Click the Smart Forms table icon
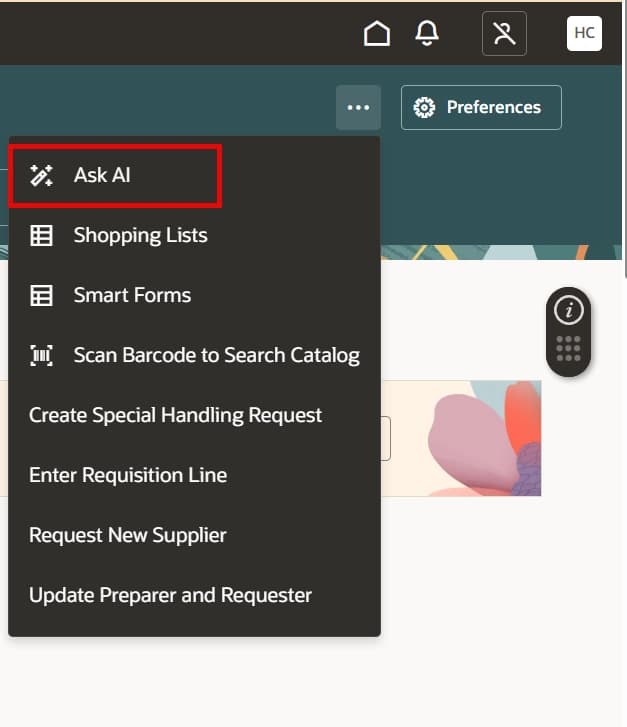Screen dimensions: 627x727 tap(41, 295)
